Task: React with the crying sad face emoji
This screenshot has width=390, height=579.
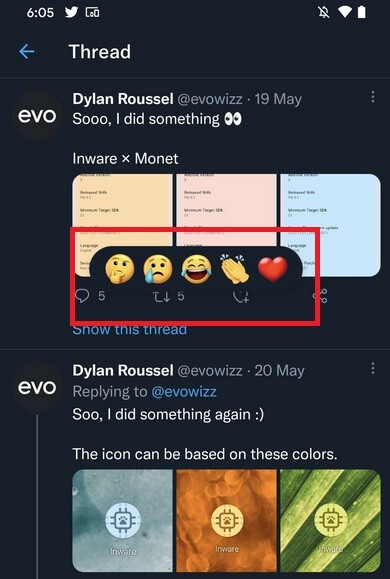Action: (158, 269)
